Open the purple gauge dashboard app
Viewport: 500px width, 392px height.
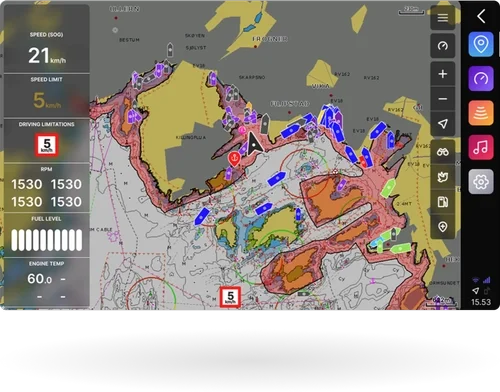coord(481,79)
